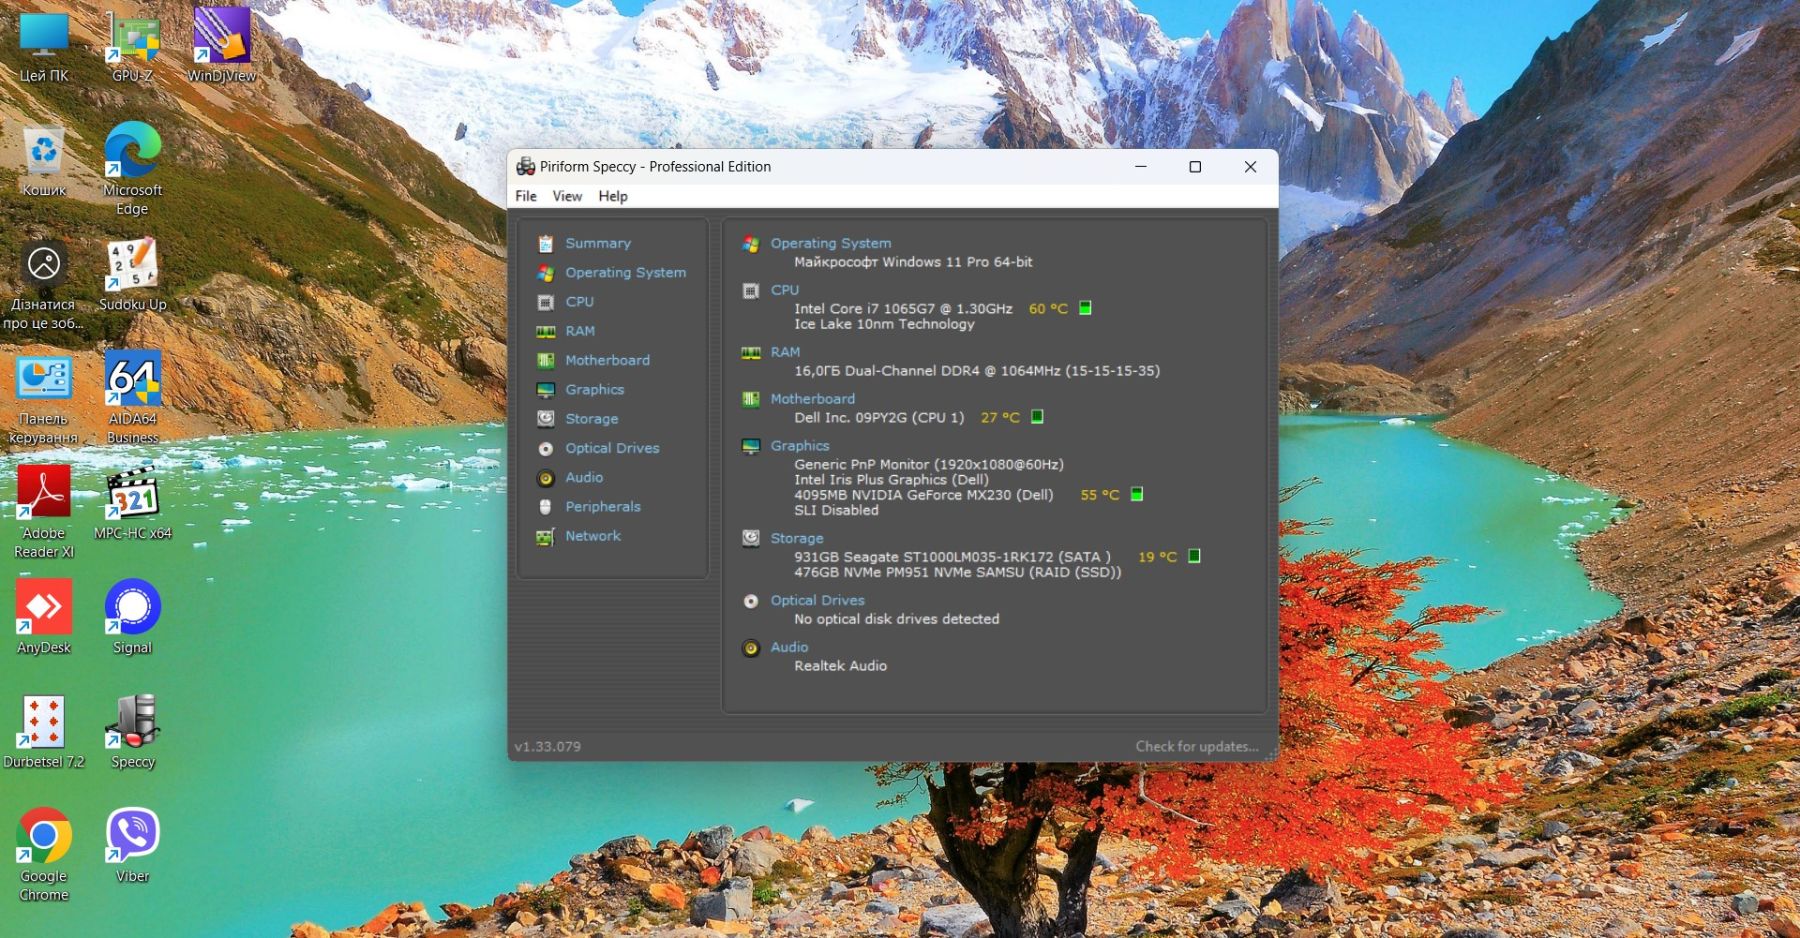1800x938 pixels.
Task: Open the MPC-HC x64 desktop shortcut
Action: click(132, 503)
